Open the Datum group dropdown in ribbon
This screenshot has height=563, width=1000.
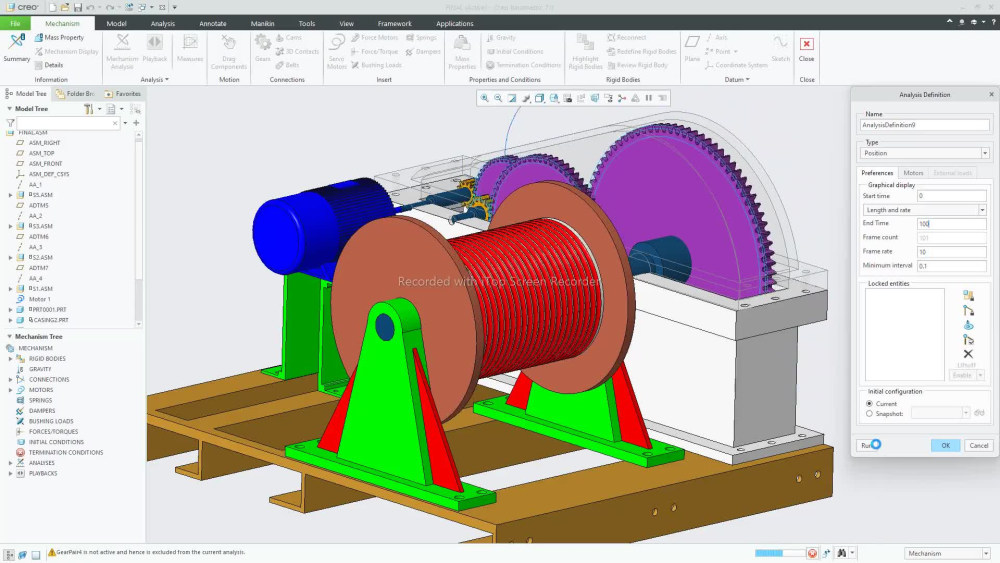[737, 80]
